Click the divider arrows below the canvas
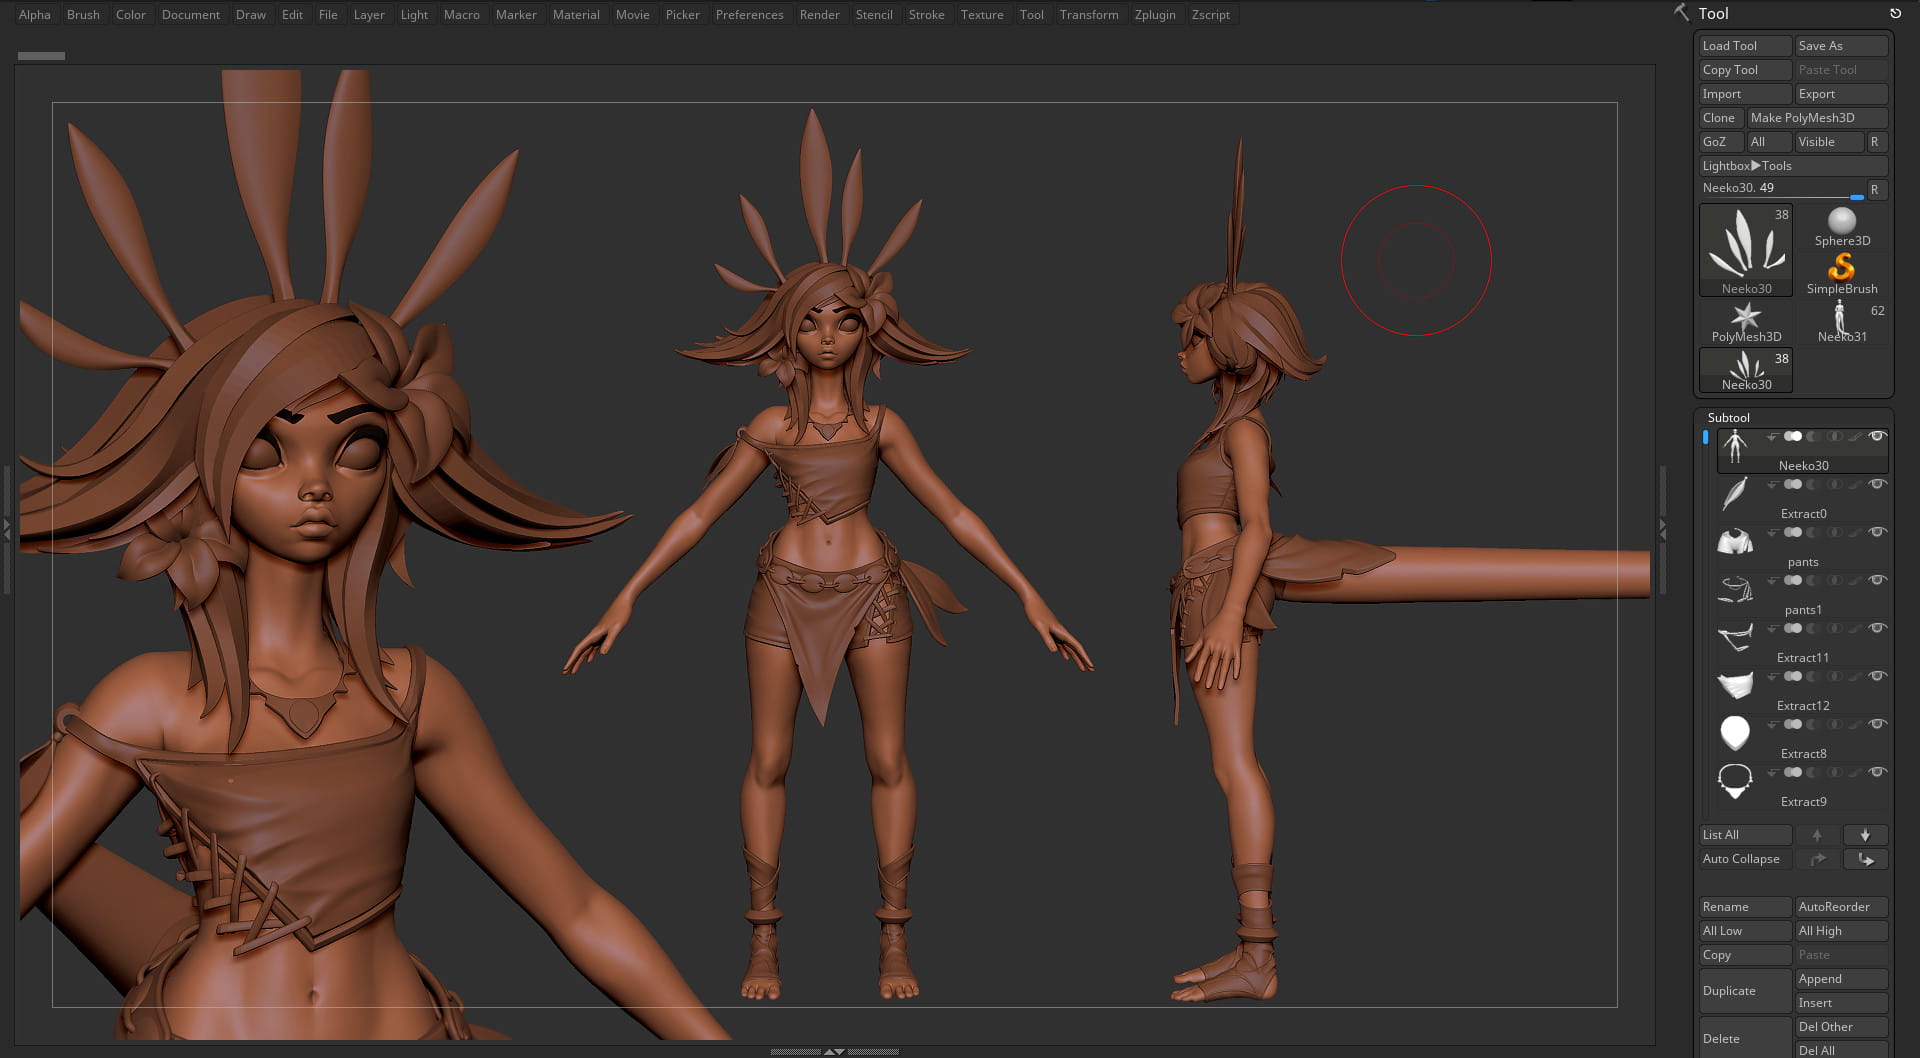Screen dimensions: 1920x1058 pos(834,1052)
